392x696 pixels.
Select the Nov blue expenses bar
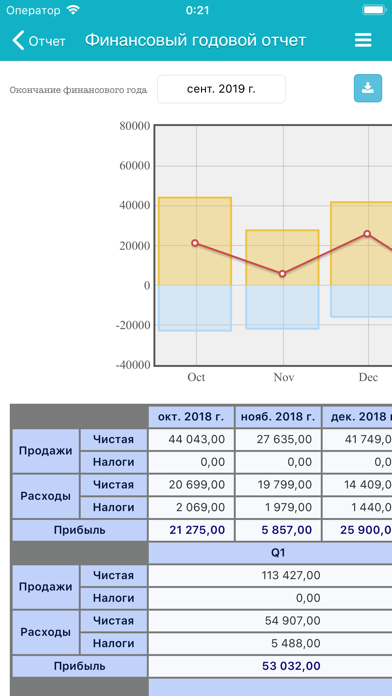(282, 307)
